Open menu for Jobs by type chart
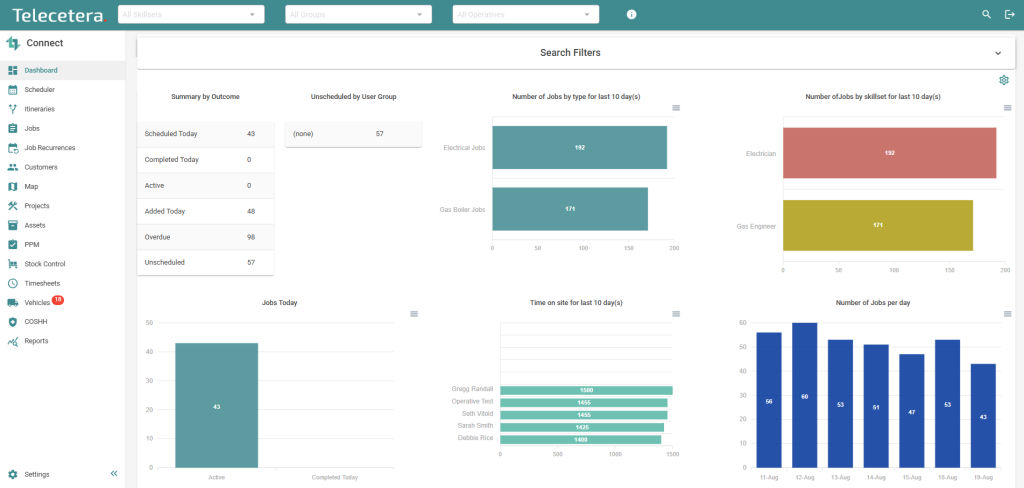Image resolution: width=1024 pixels, height=488 pixels. tap(676, 108)
